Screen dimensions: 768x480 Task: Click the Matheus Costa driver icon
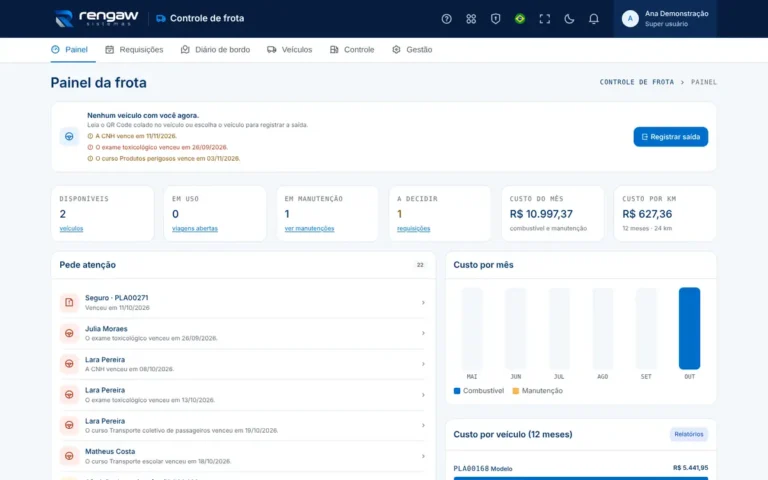(x=69, y=456)
